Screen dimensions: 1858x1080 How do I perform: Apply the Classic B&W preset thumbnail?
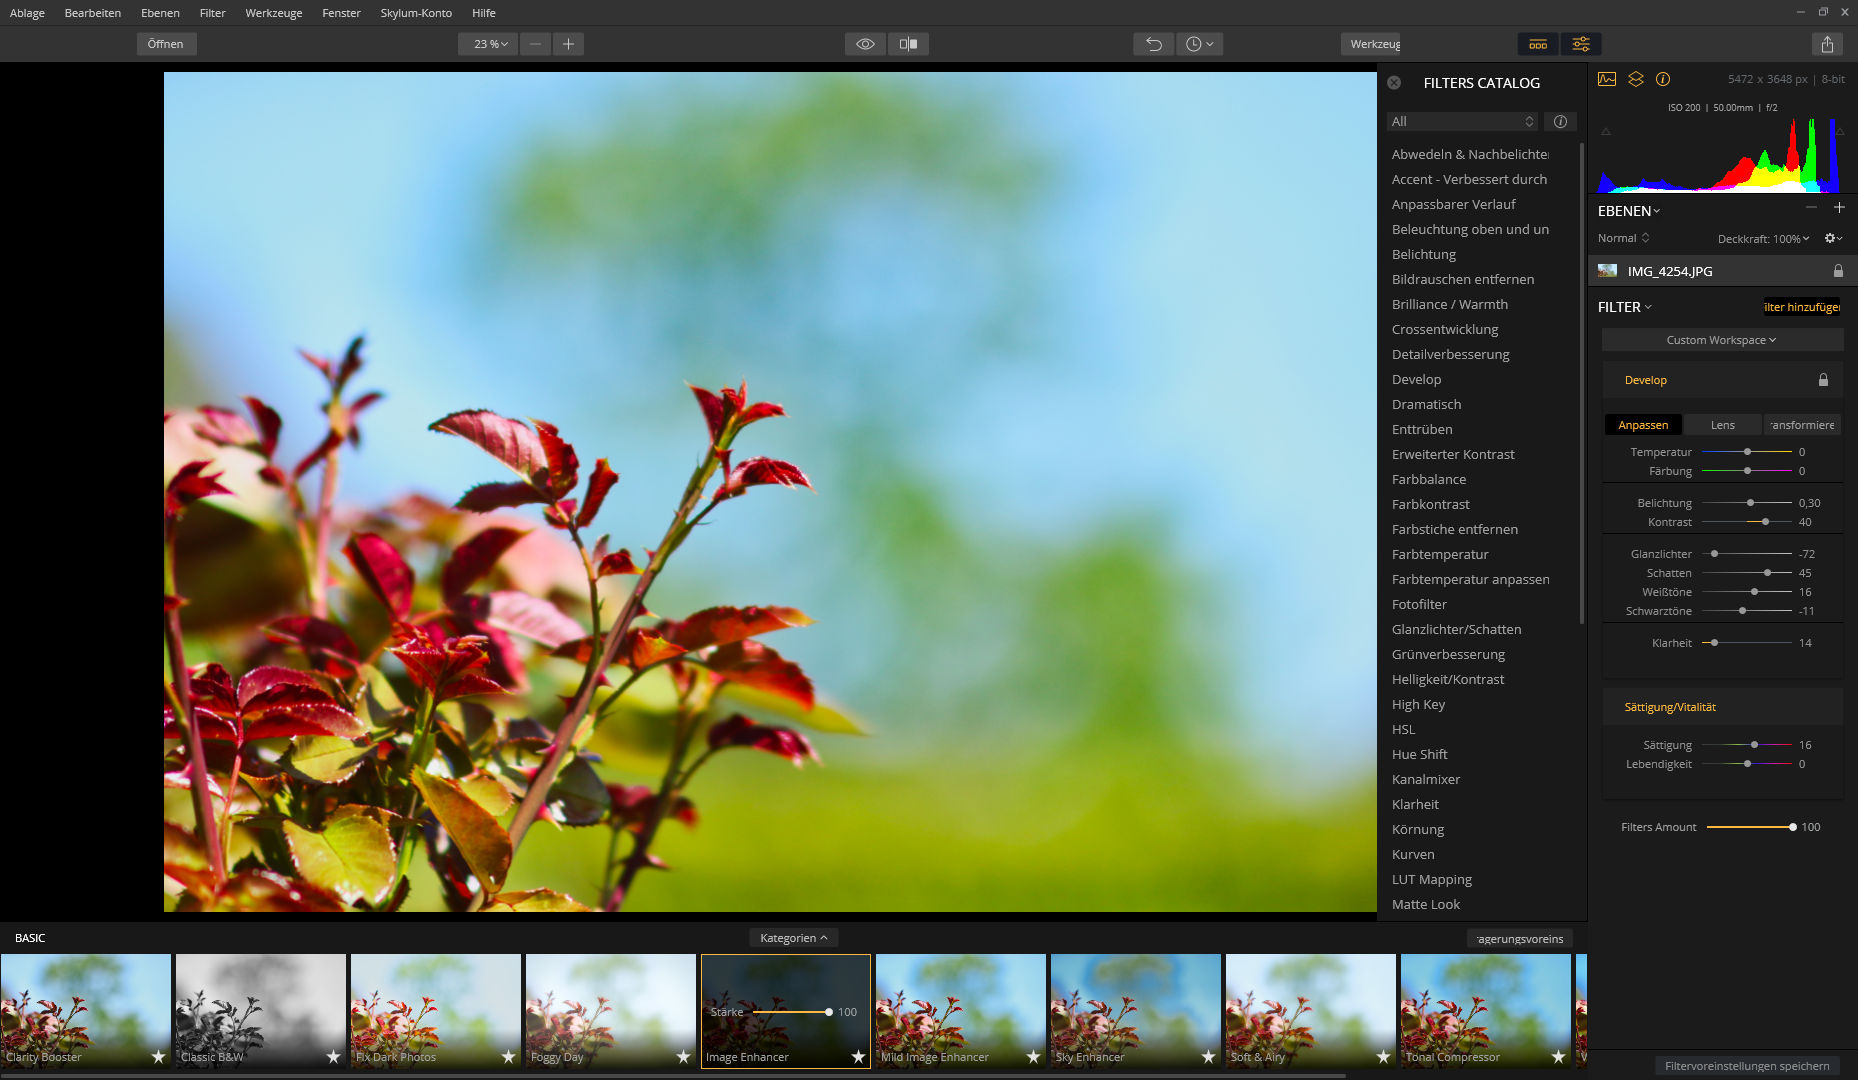[261, 1011]
